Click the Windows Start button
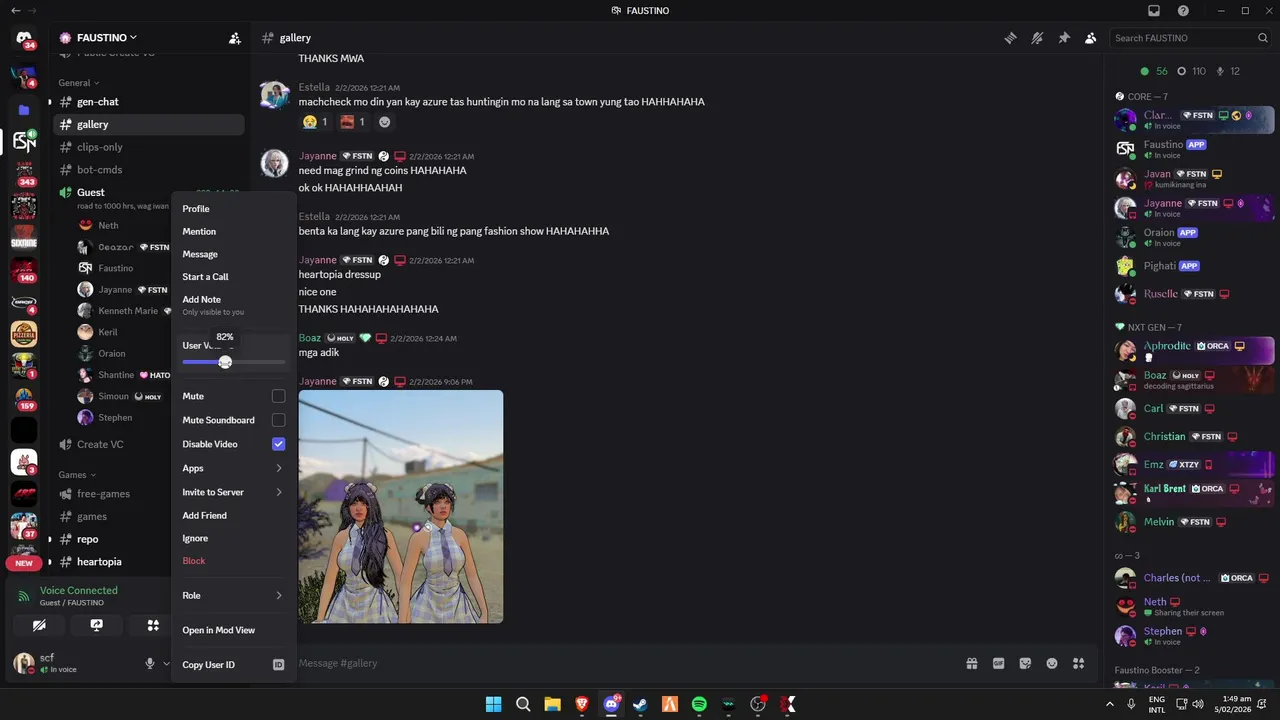1280x720 pixels. point(493,704)
